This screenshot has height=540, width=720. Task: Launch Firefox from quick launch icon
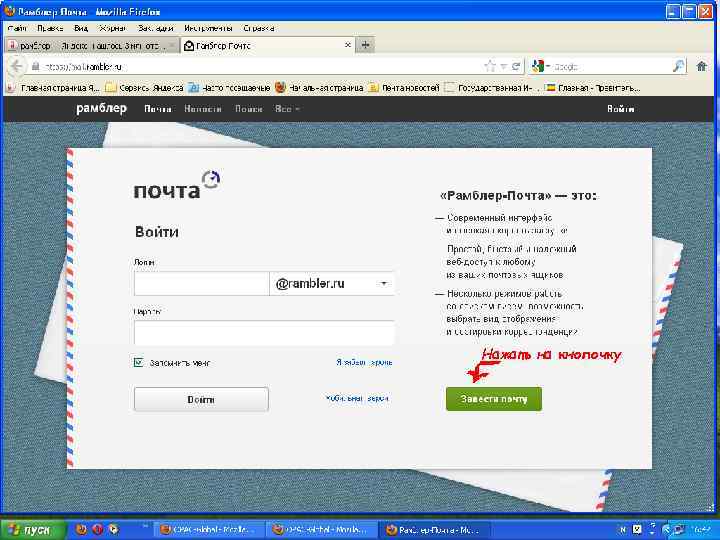(x=81, y=529)
